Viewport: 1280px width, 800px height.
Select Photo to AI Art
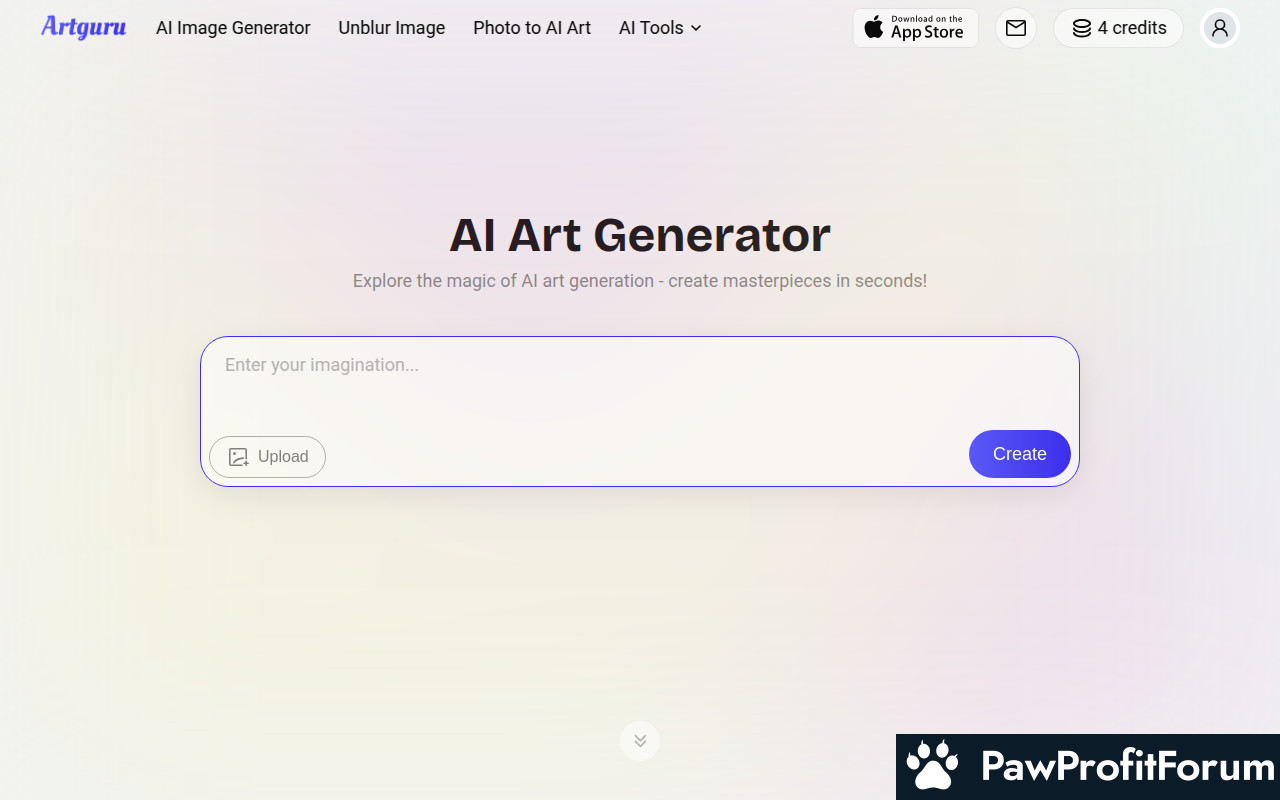[x=532, y=28]
